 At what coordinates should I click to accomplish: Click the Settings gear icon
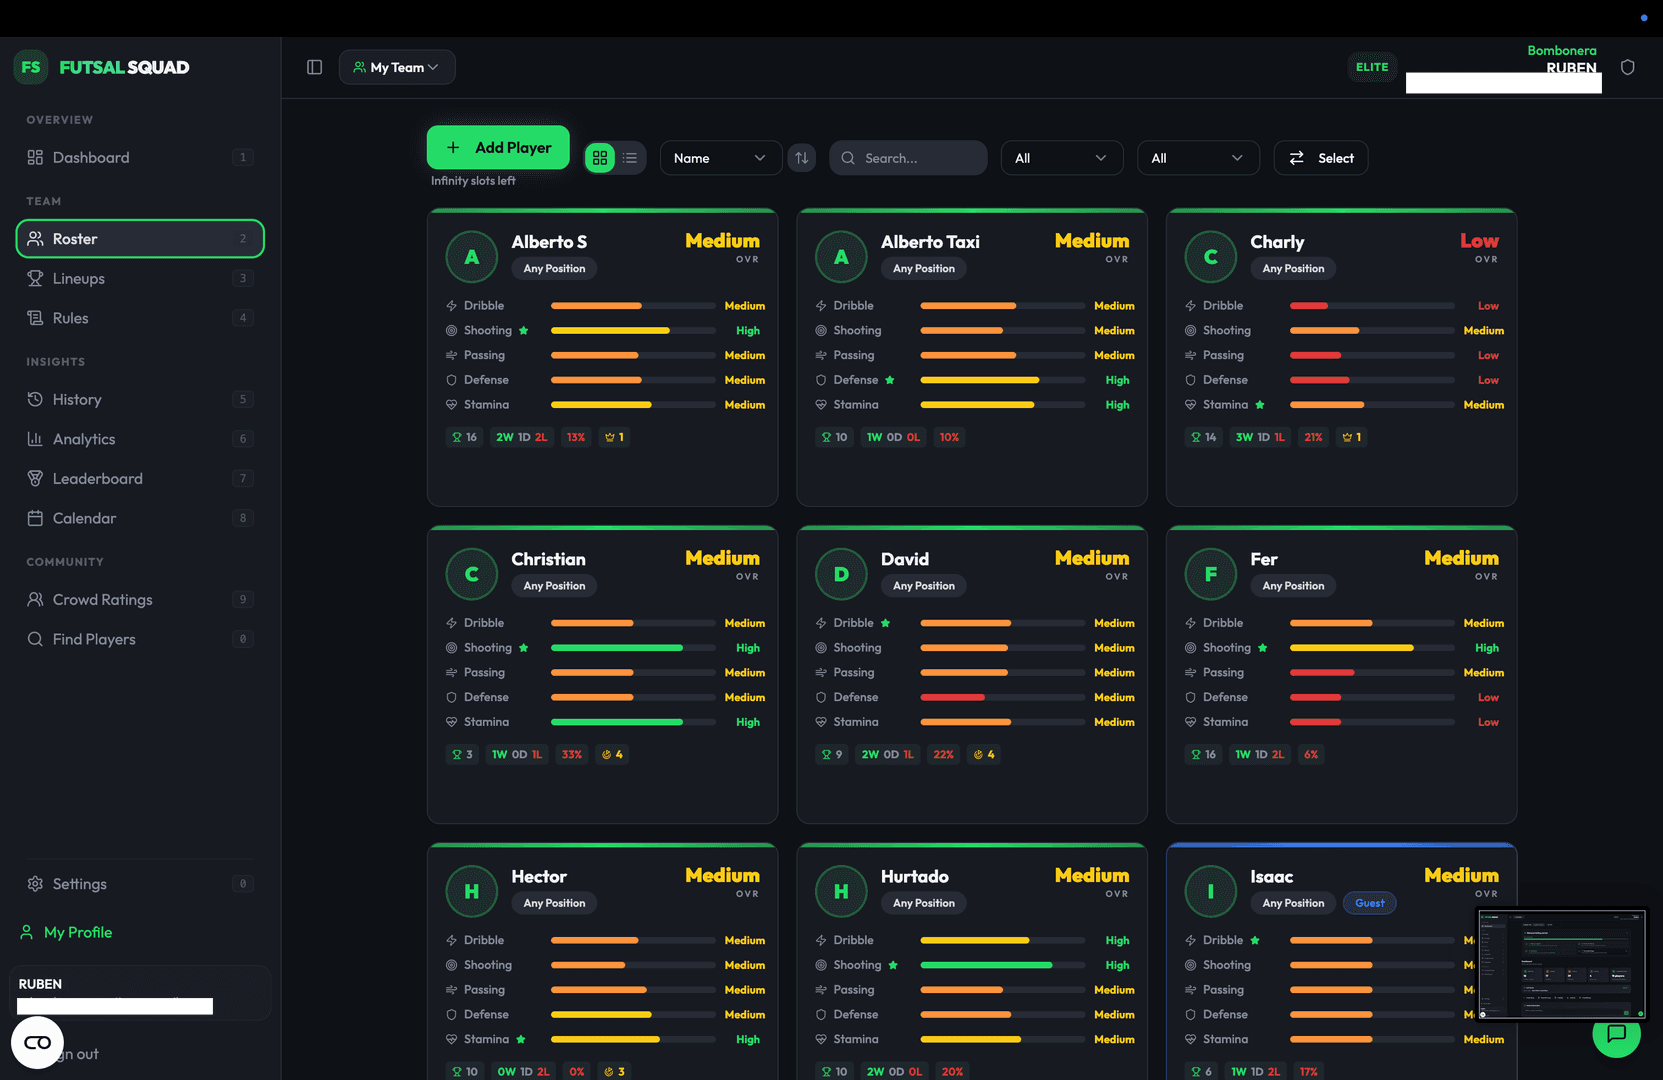click(x=35, y=884)
